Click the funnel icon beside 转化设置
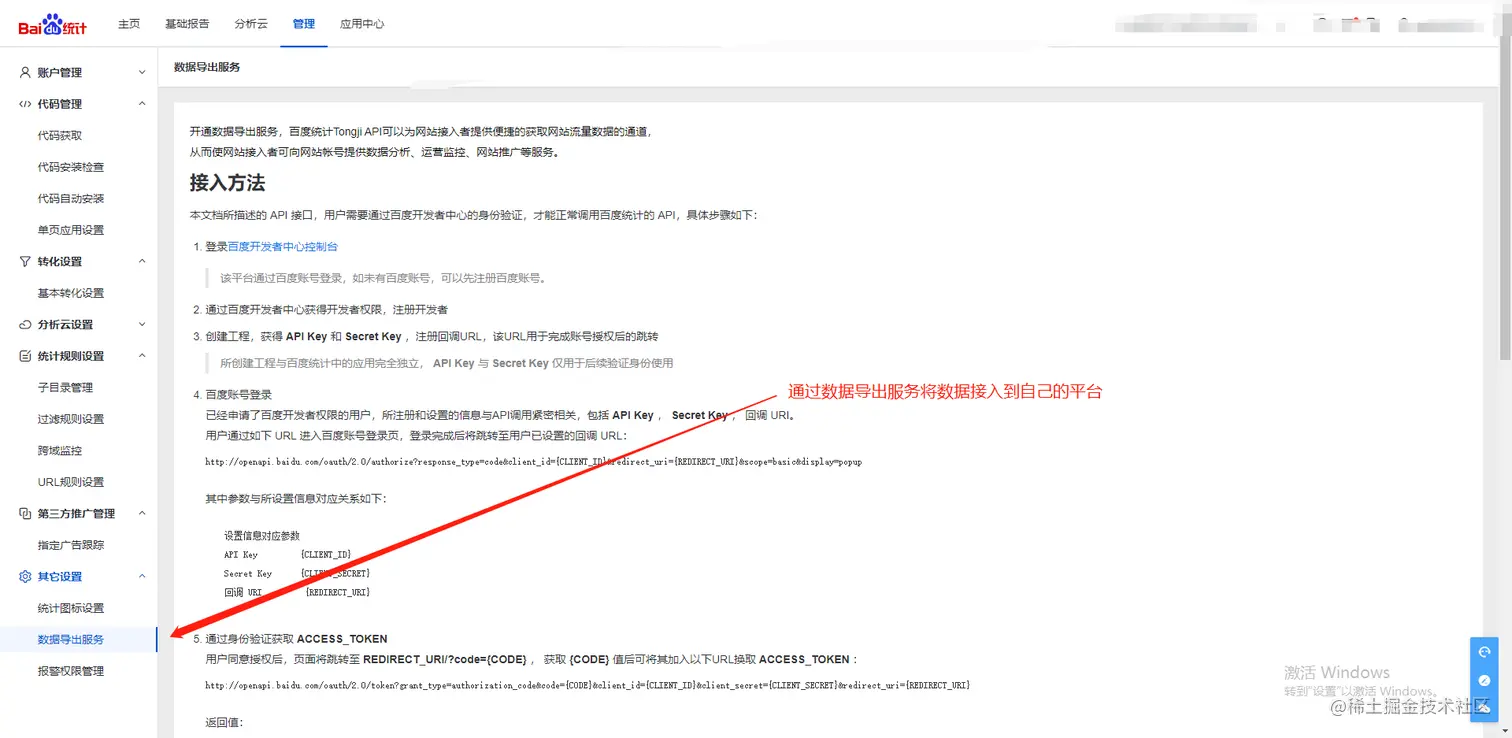Screen dimensions: 1512x738 [26, 261]
